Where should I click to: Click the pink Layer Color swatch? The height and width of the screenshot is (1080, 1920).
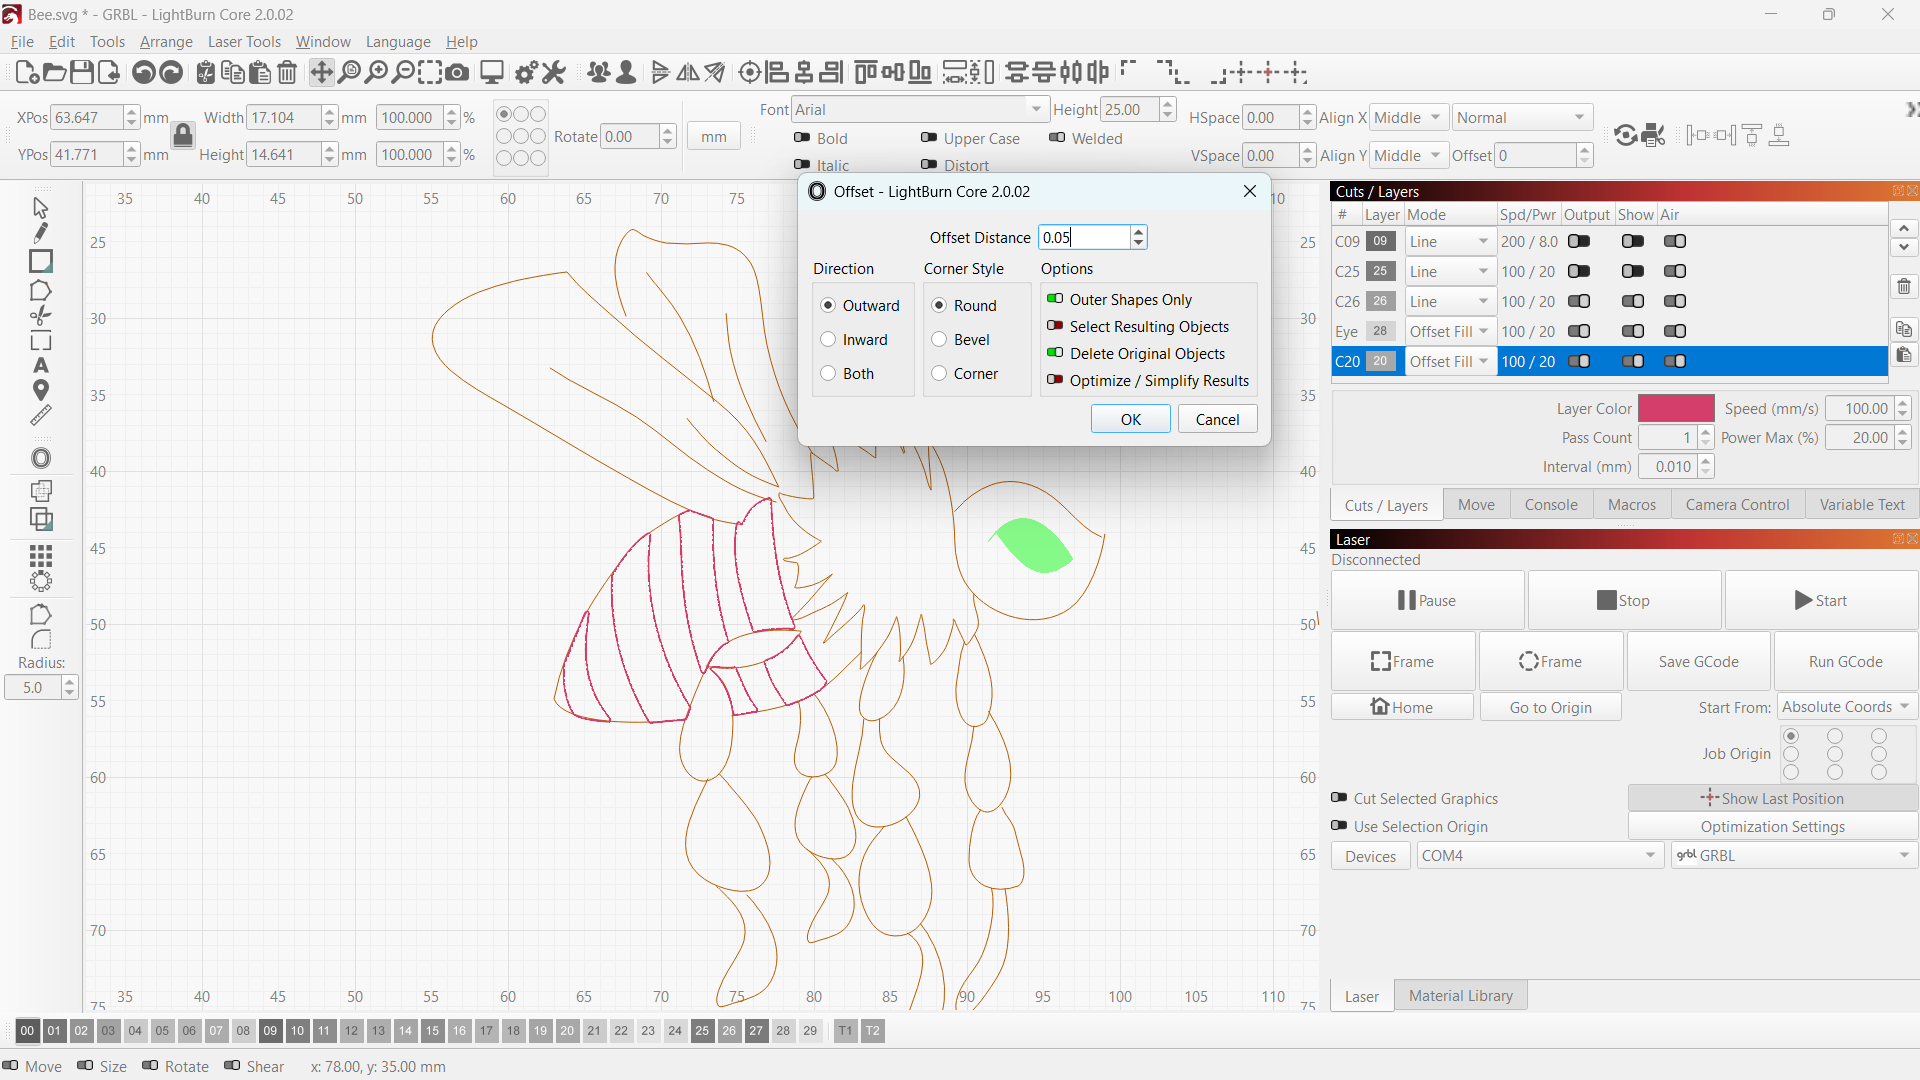(x=1676, y=408)
